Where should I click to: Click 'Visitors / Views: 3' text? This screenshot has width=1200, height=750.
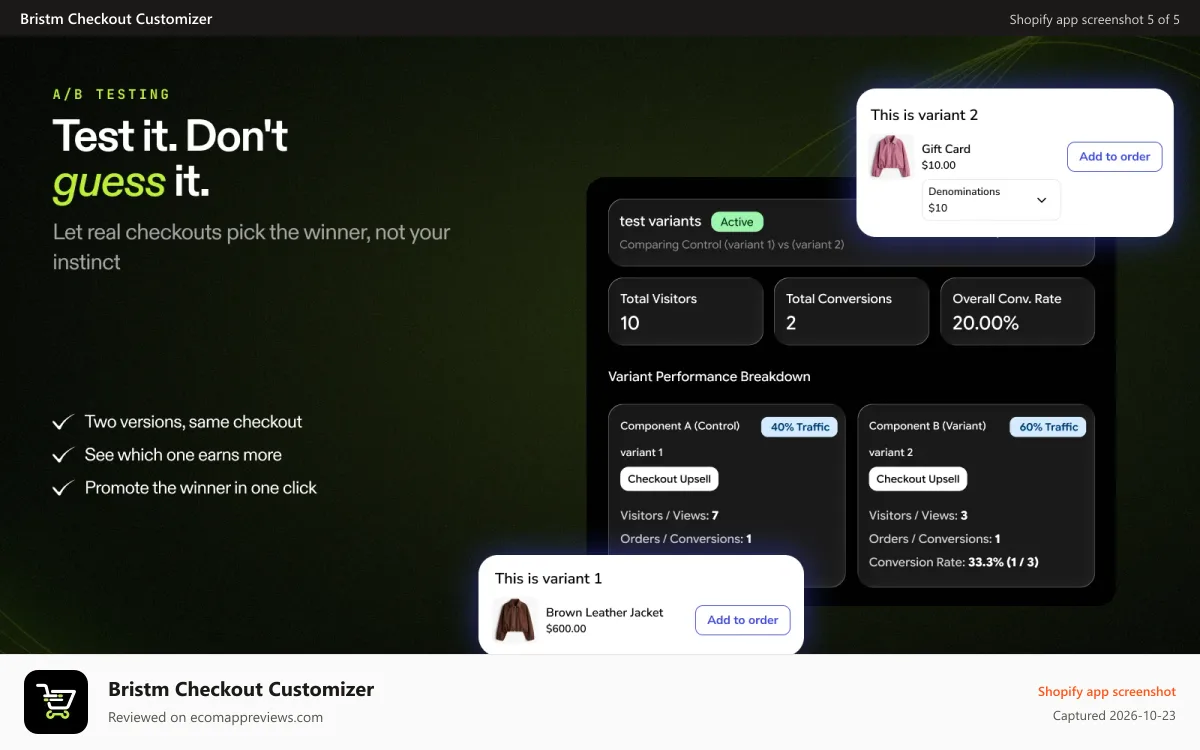click(x=918, y=516)
